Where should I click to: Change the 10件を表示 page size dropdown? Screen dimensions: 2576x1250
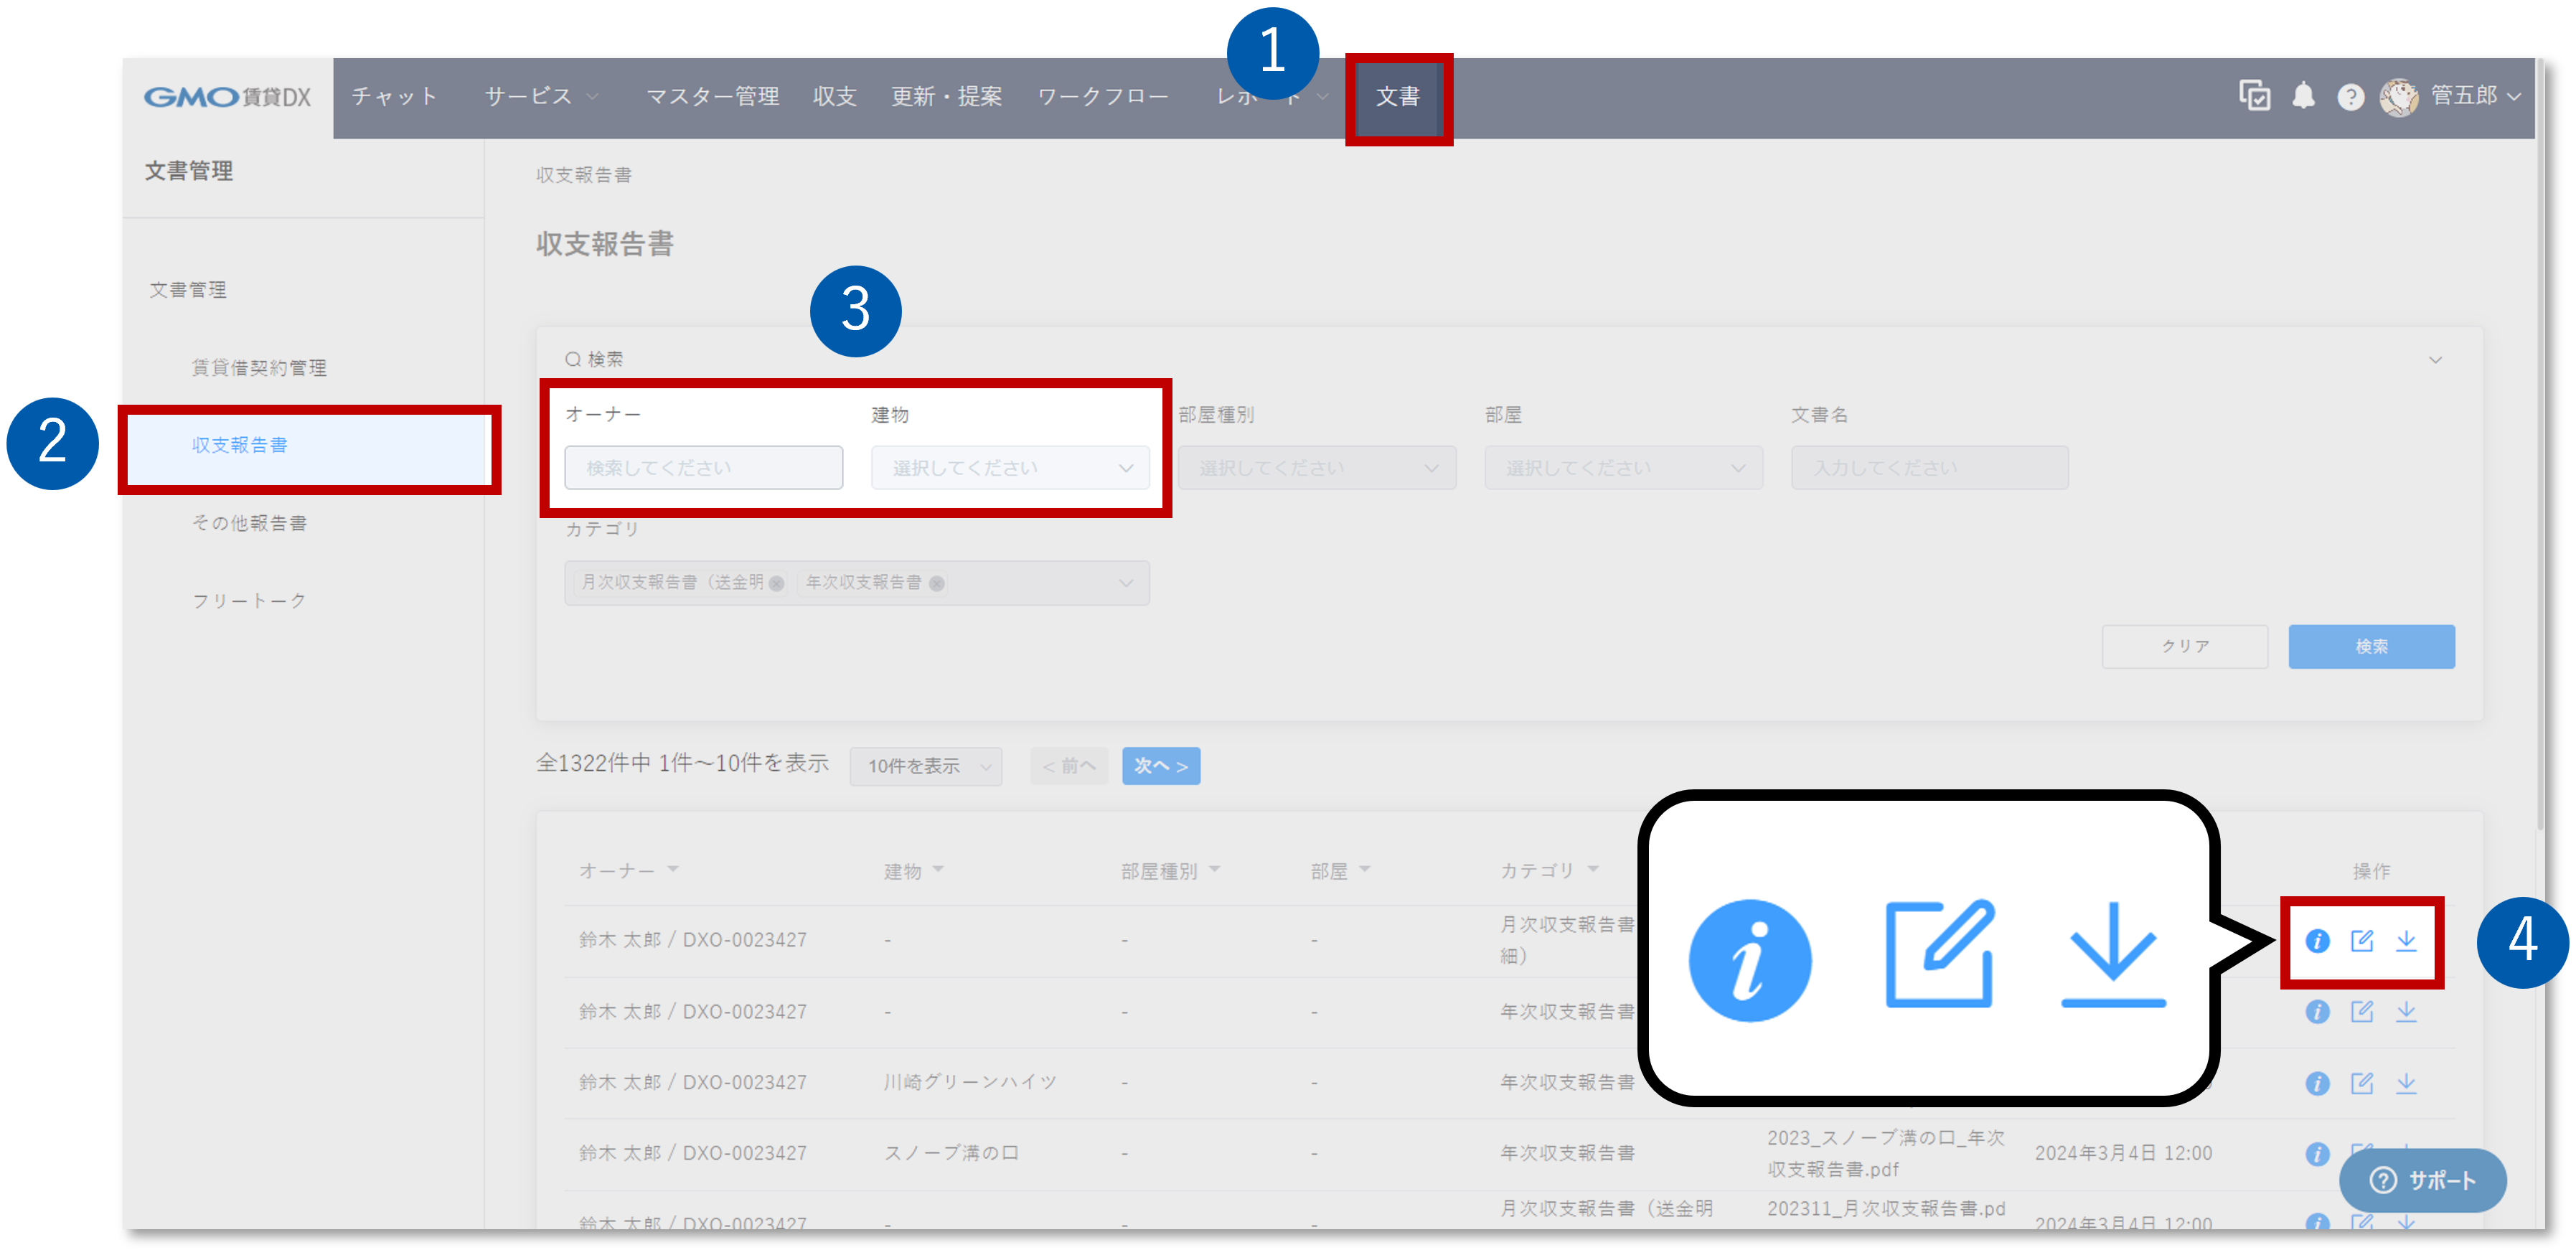tap(925, 767)
